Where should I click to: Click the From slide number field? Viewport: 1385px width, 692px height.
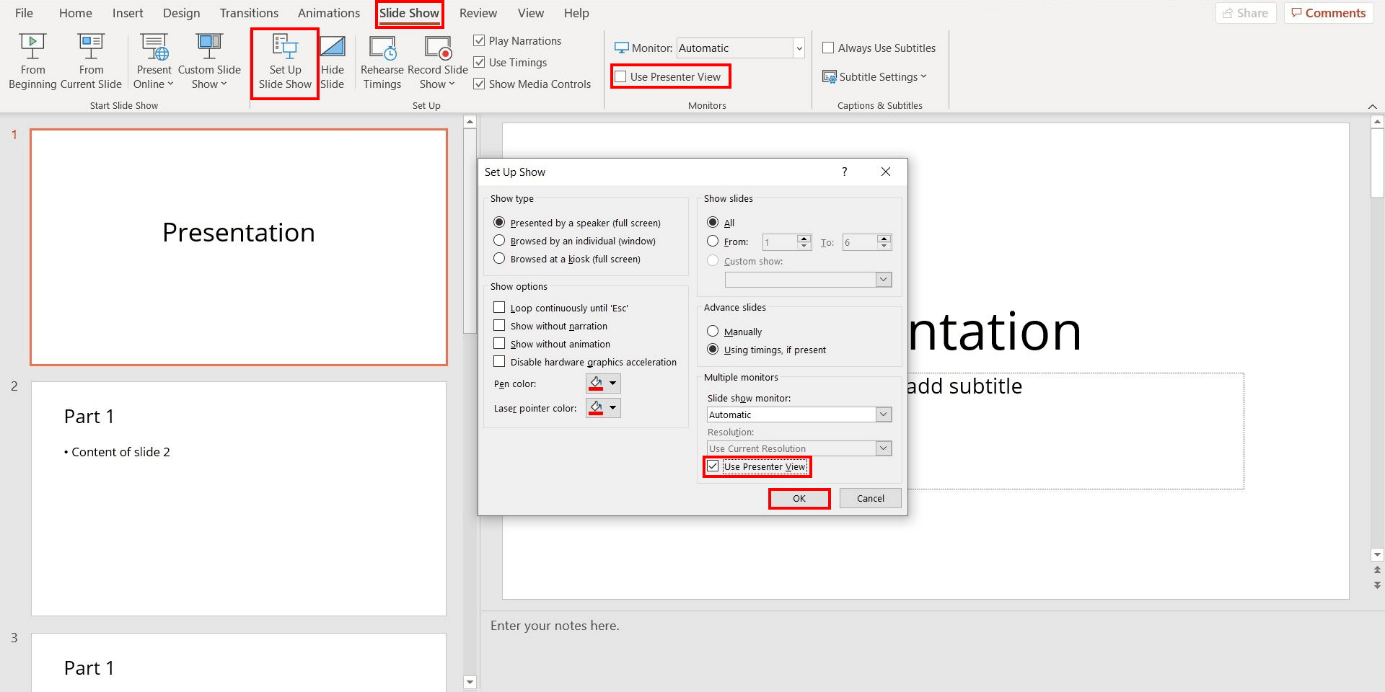779,242
